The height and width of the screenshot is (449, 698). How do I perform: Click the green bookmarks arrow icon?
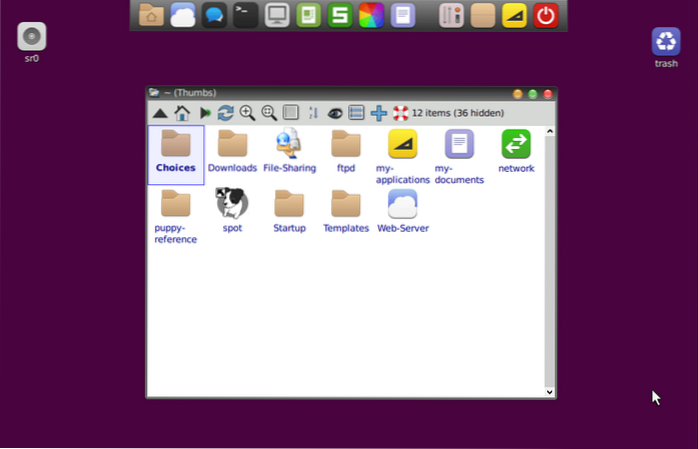[205, 114]
